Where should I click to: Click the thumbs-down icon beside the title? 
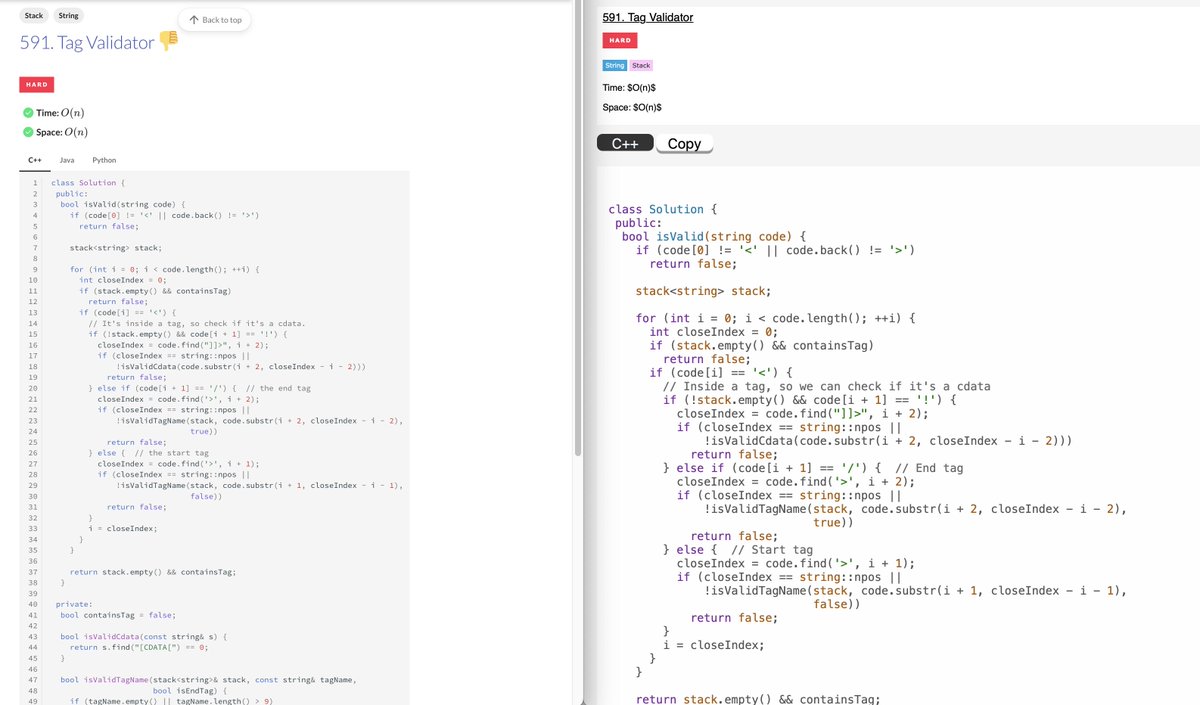click(168, 41)
